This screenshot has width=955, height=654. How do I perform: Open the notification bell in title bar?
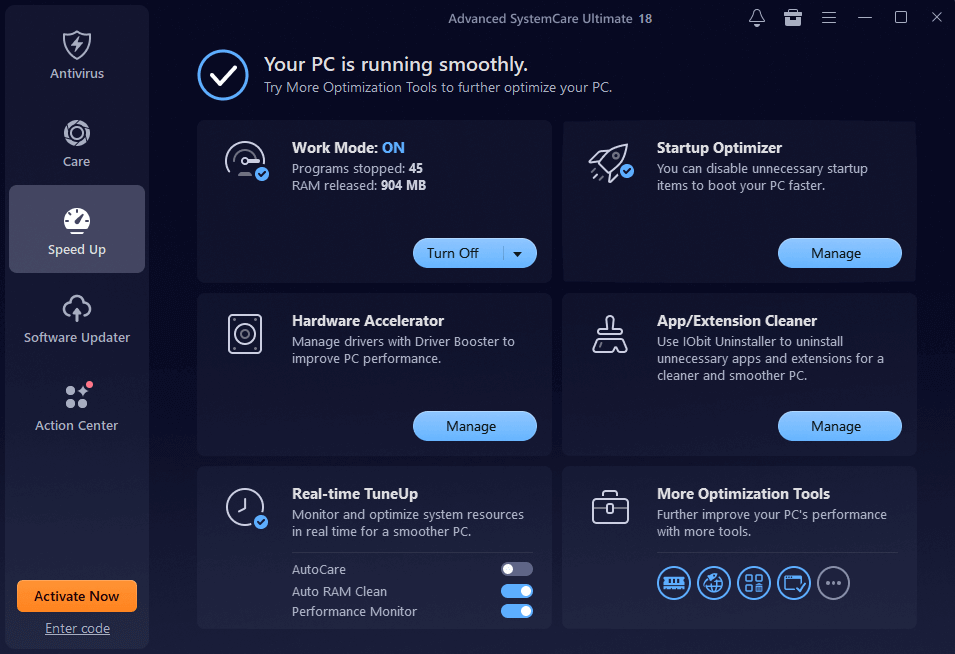[757, 18]
